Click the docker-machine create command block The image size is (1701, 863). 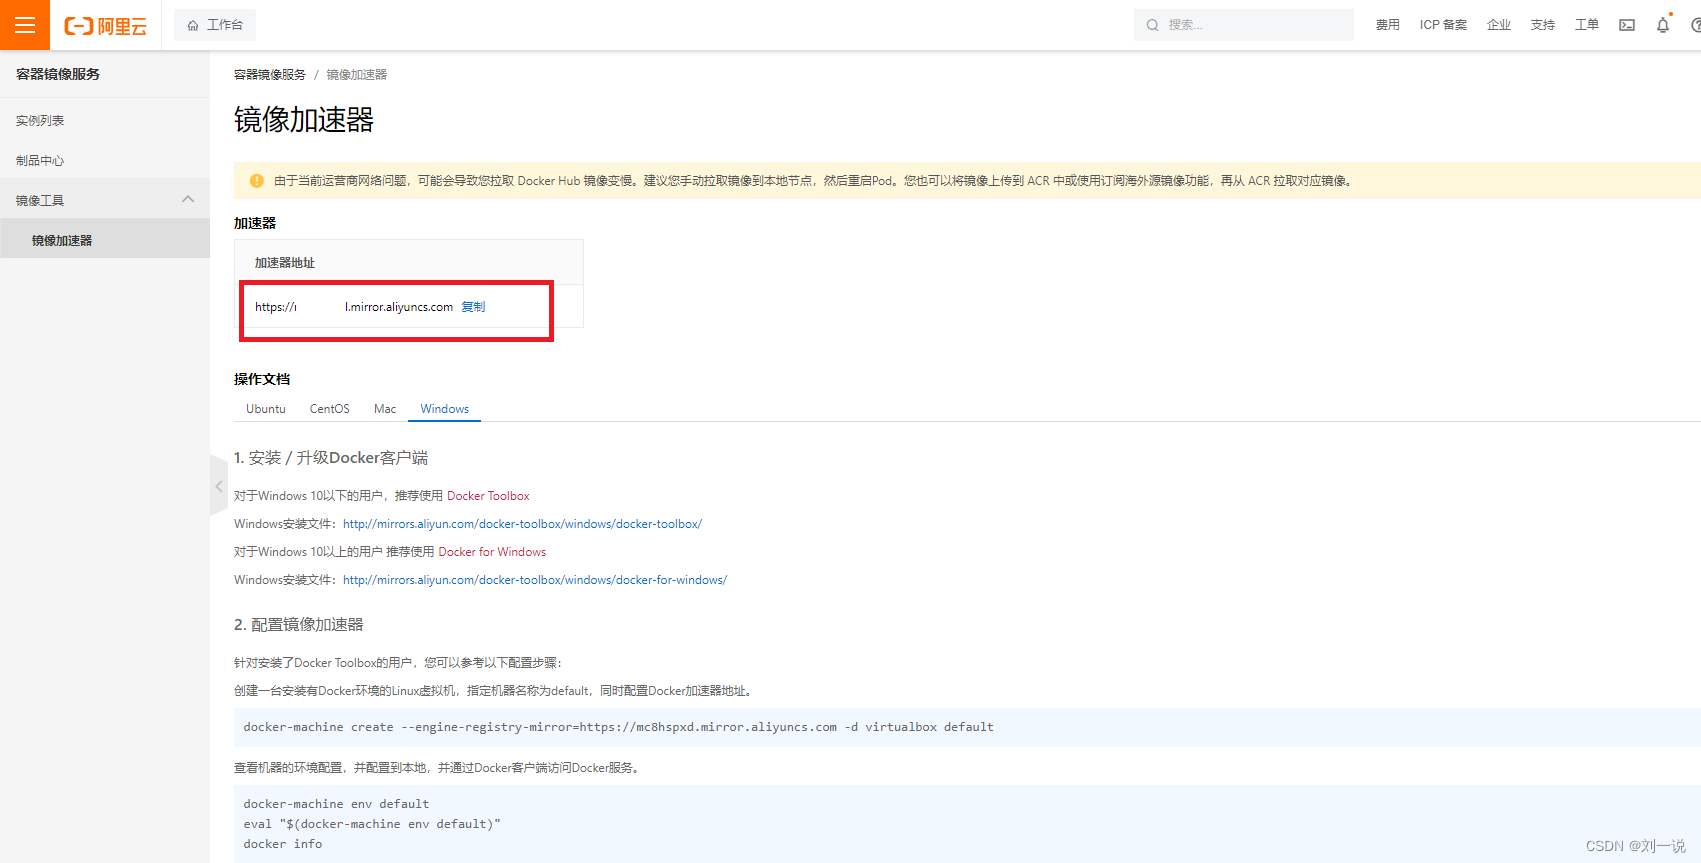967,727
